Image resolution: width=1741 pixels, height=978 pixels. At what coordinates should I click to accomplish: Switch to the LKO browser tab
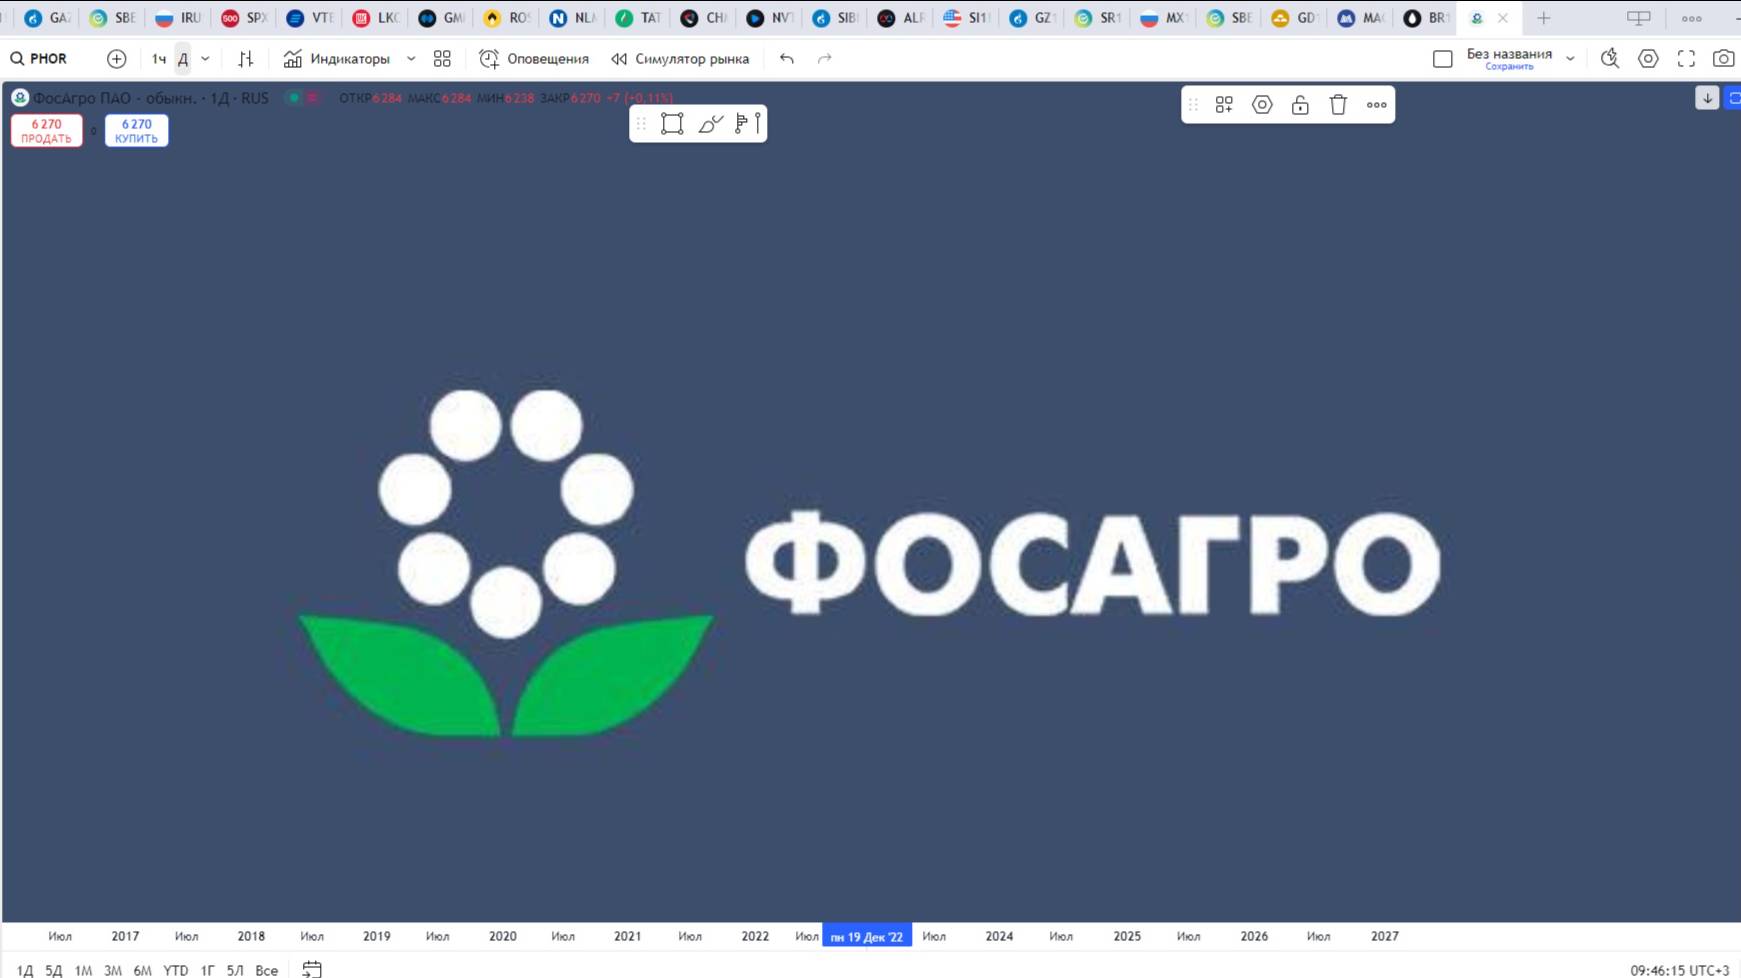(375, 18)
